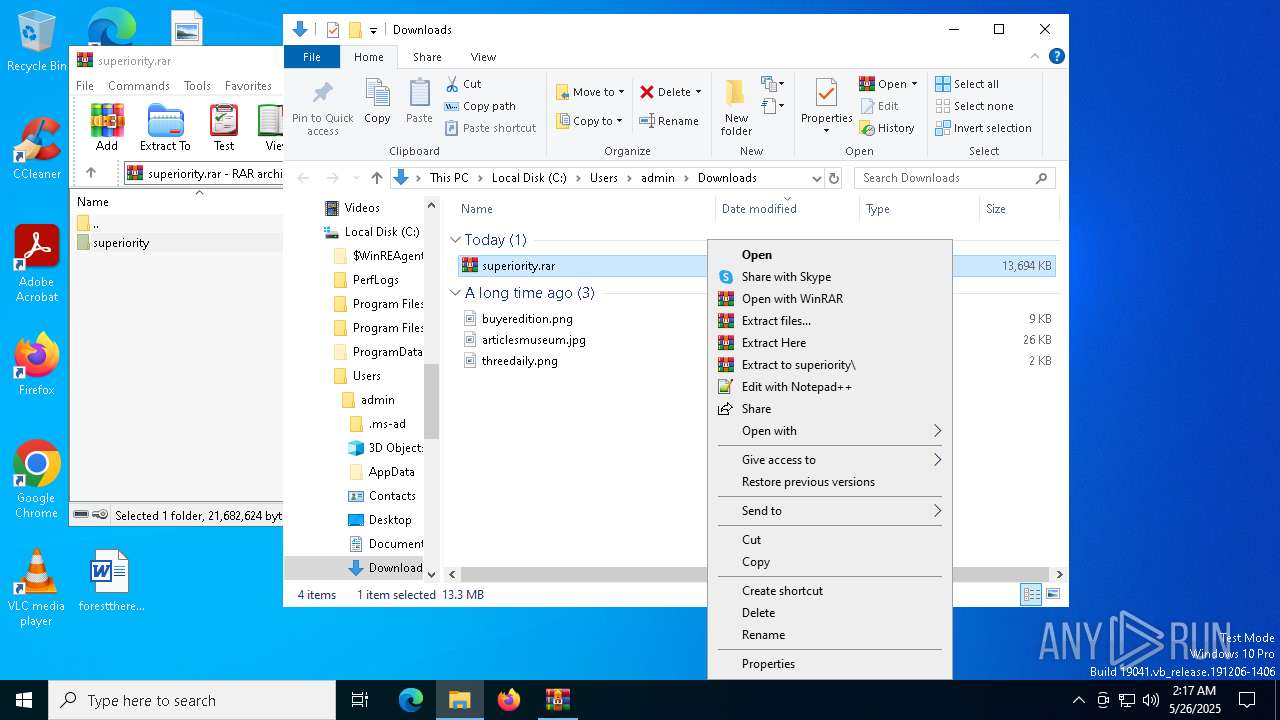Expand Send to submenu

click(x=830, y=511)
